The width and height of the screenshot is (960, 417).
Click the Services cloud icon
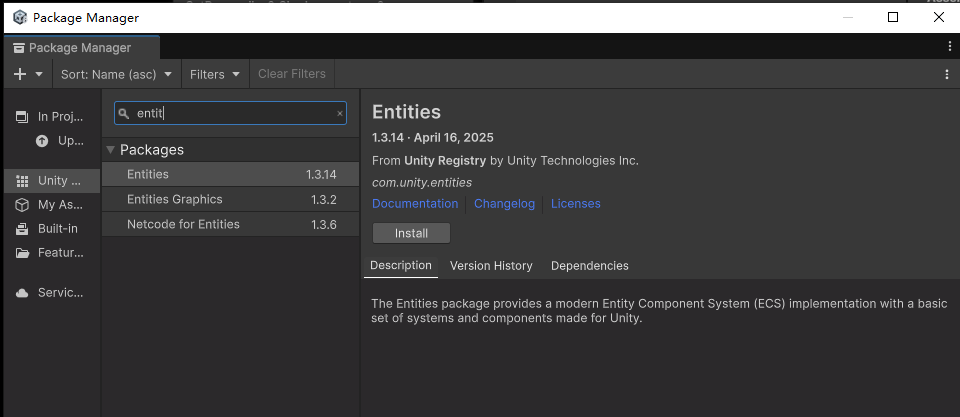coord(22,293)
